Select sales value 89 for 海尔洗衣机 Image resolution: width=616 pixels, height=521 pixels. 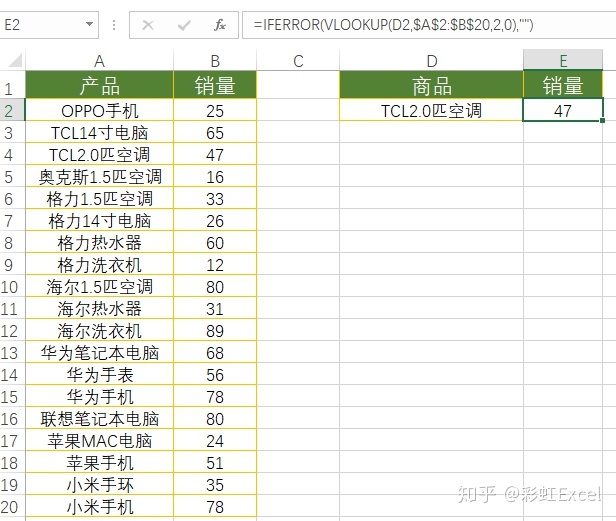point(215,330)
